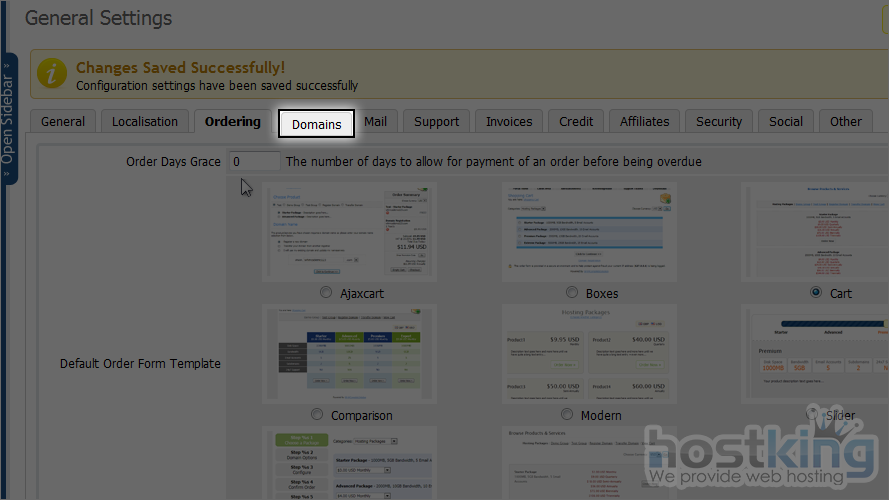Click the info icon in success banner
Viewport: 889px width, 500px height.
[52, 76]
